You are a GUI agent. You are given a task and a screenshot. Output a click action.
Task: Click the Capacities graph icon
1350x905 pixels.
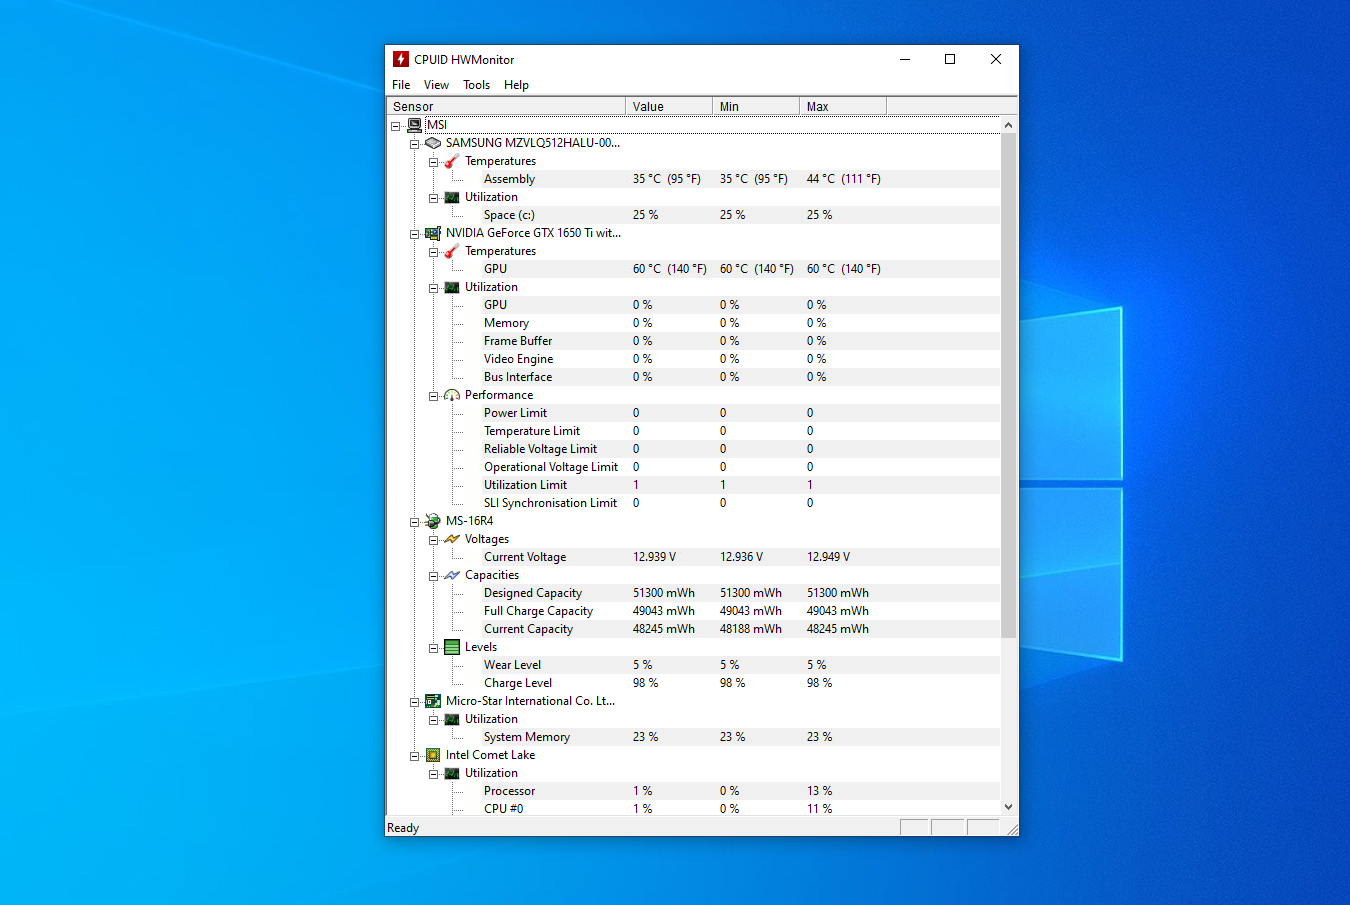[452, 575]
